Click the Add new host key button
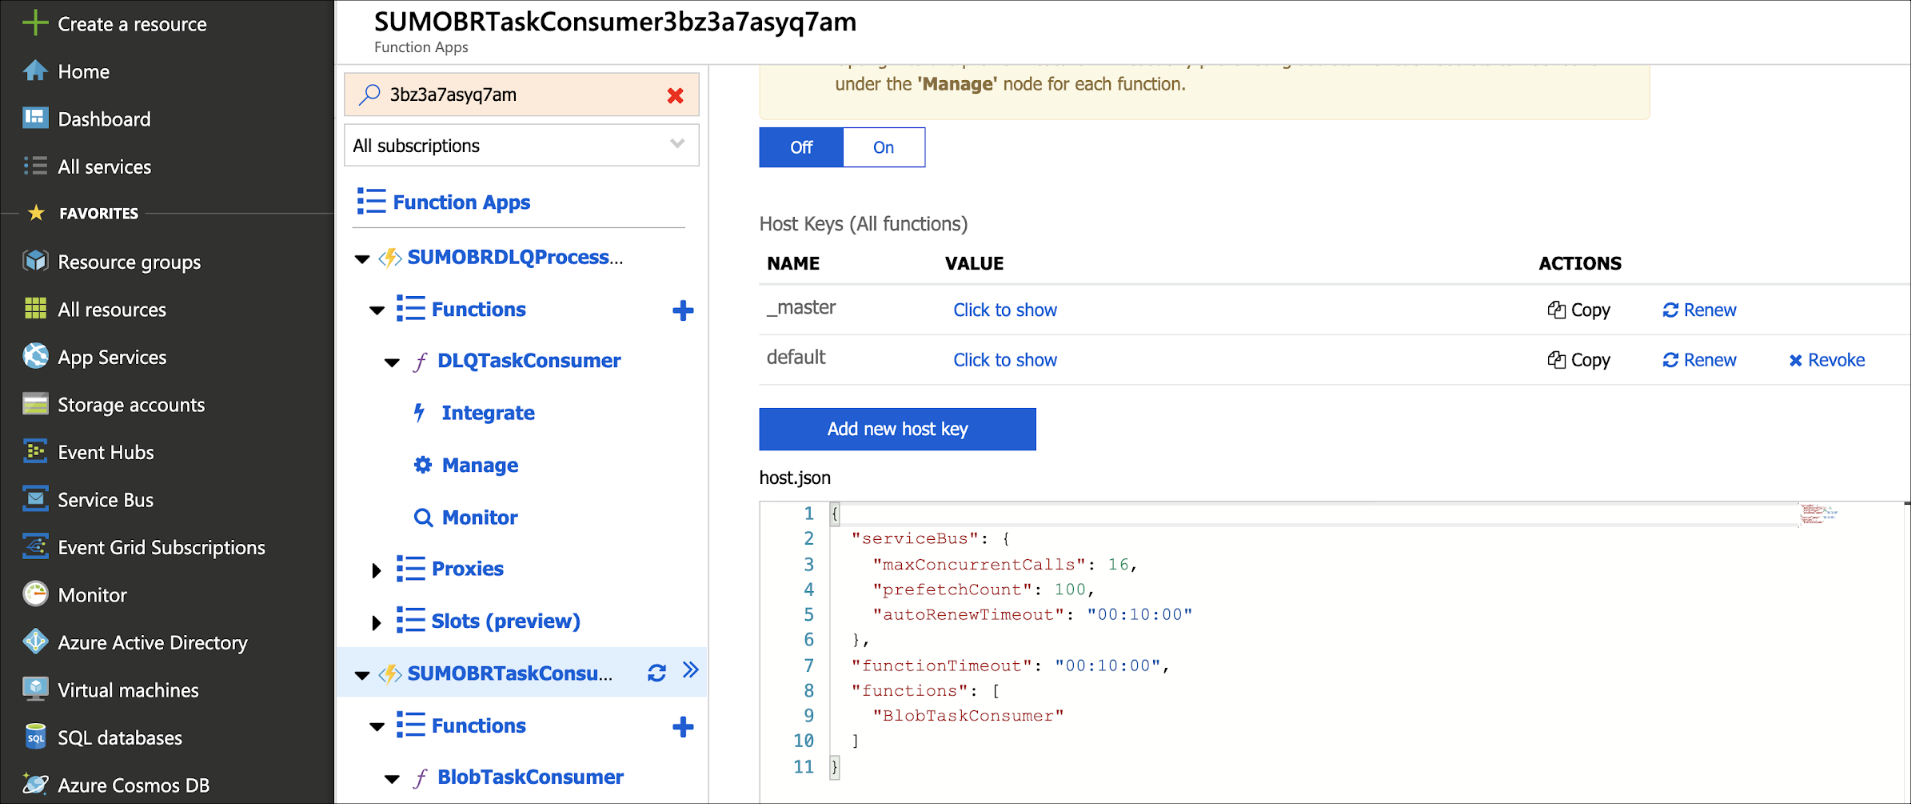The image size is (1911, 804). point(897,429)
